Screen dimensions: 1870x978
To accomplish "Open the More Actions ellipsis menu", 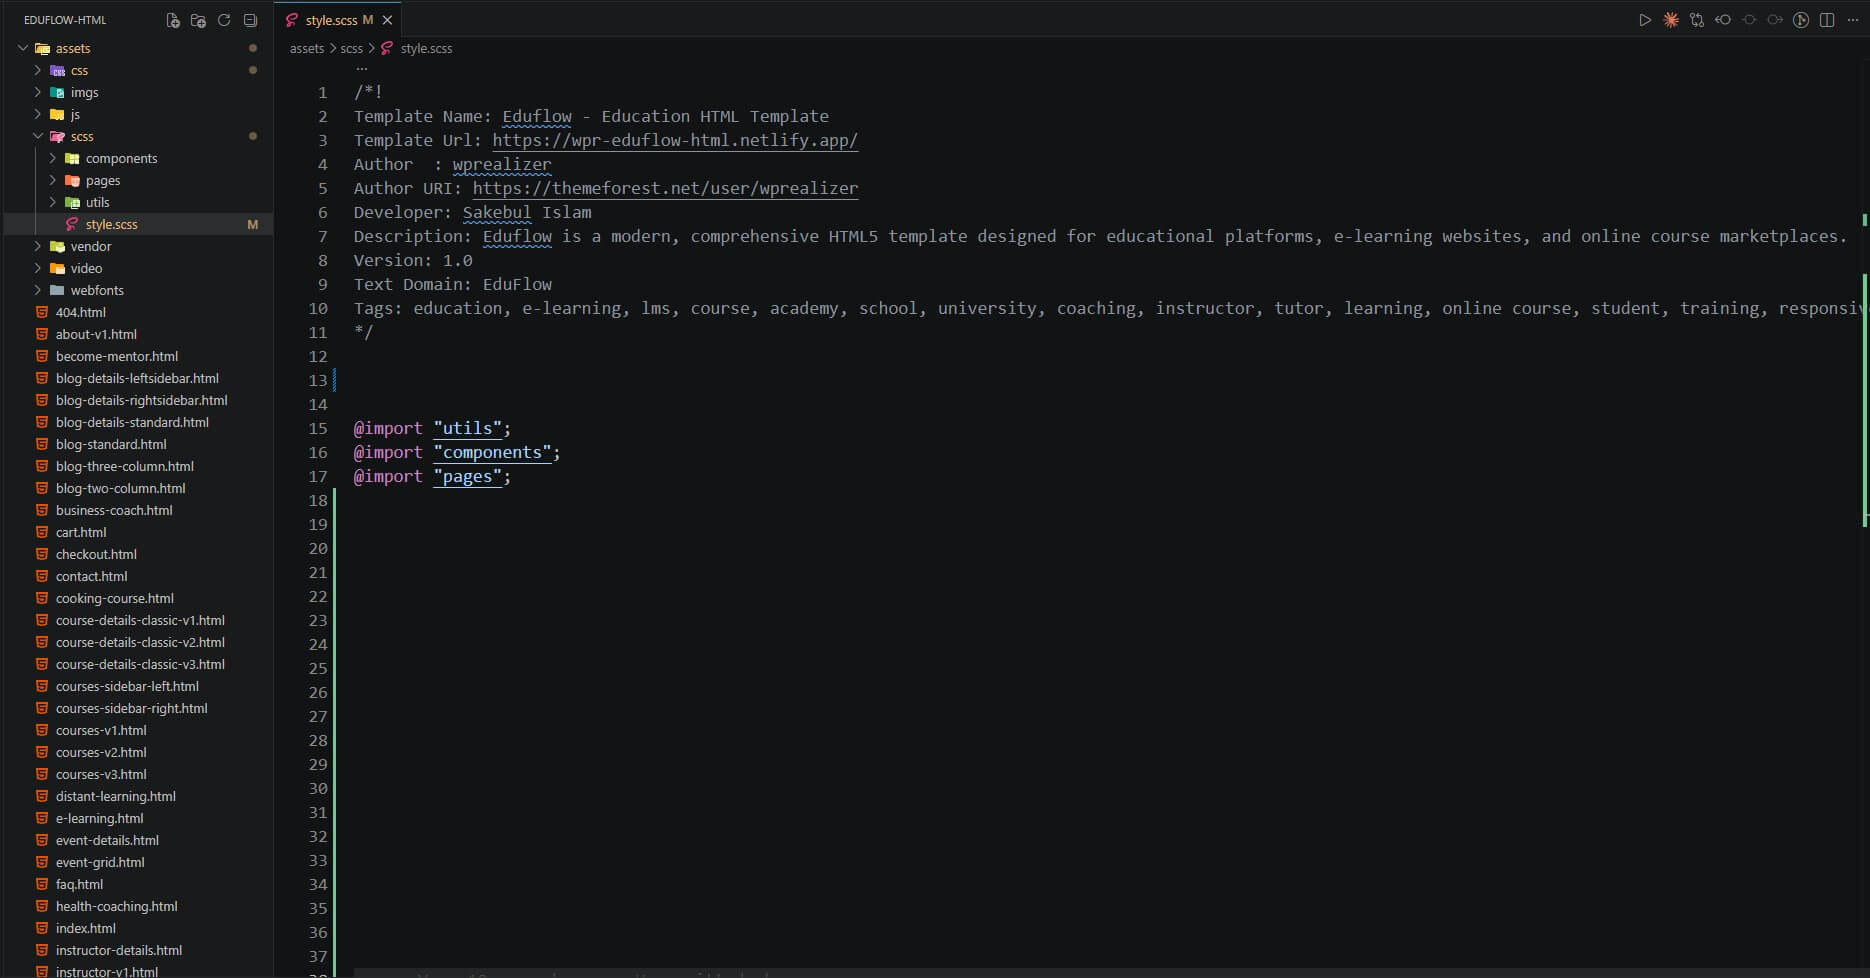I will [1852, 20].
